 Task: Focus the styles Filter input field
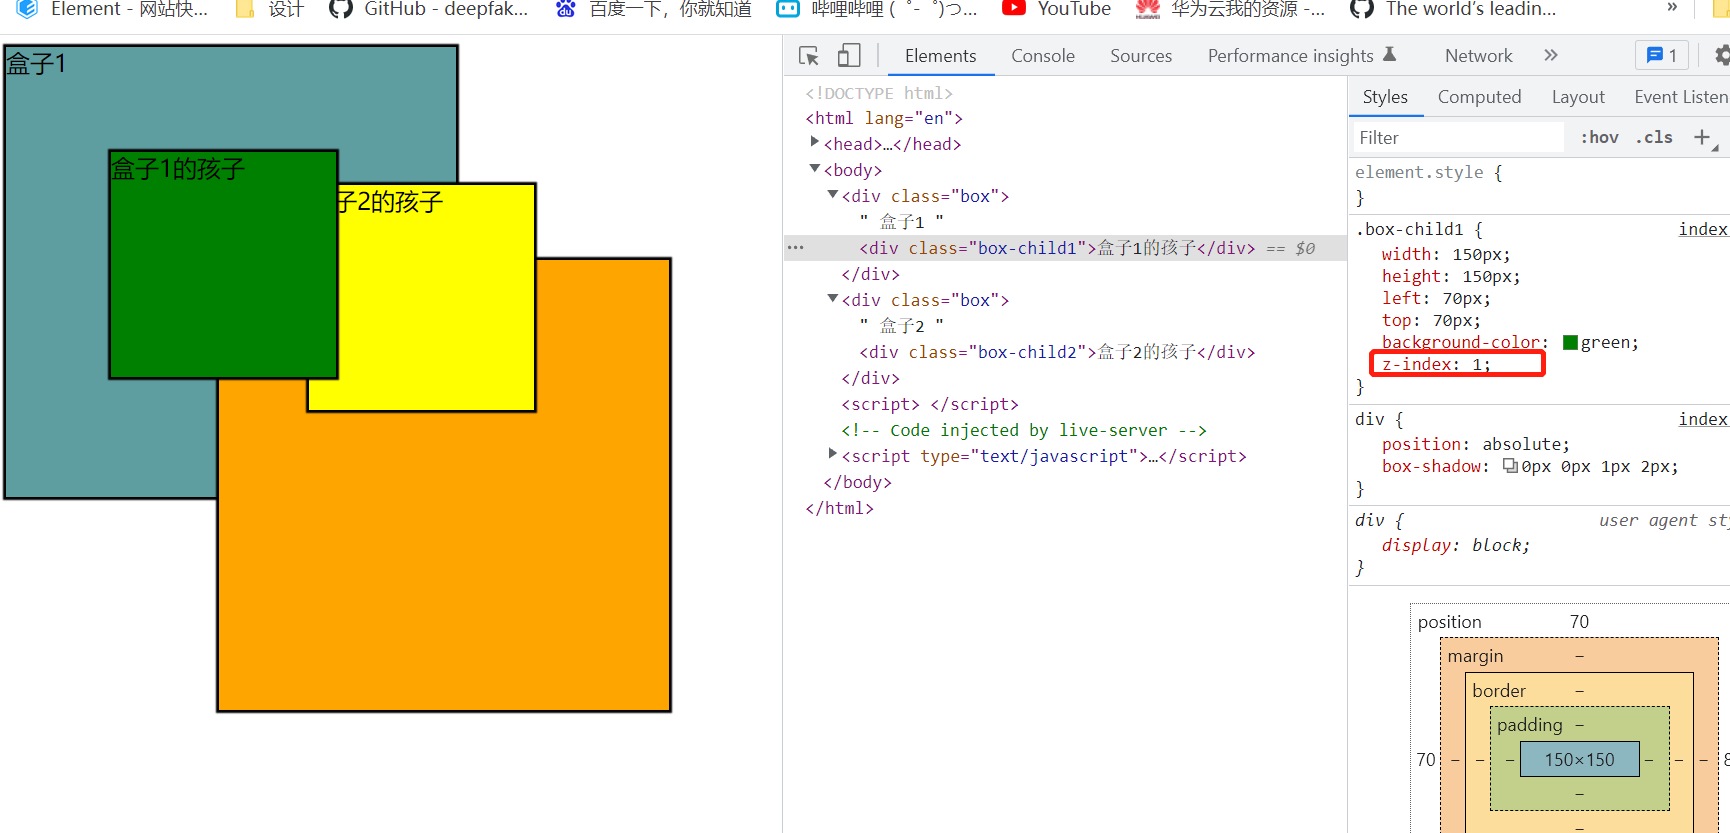point(1458,137)
